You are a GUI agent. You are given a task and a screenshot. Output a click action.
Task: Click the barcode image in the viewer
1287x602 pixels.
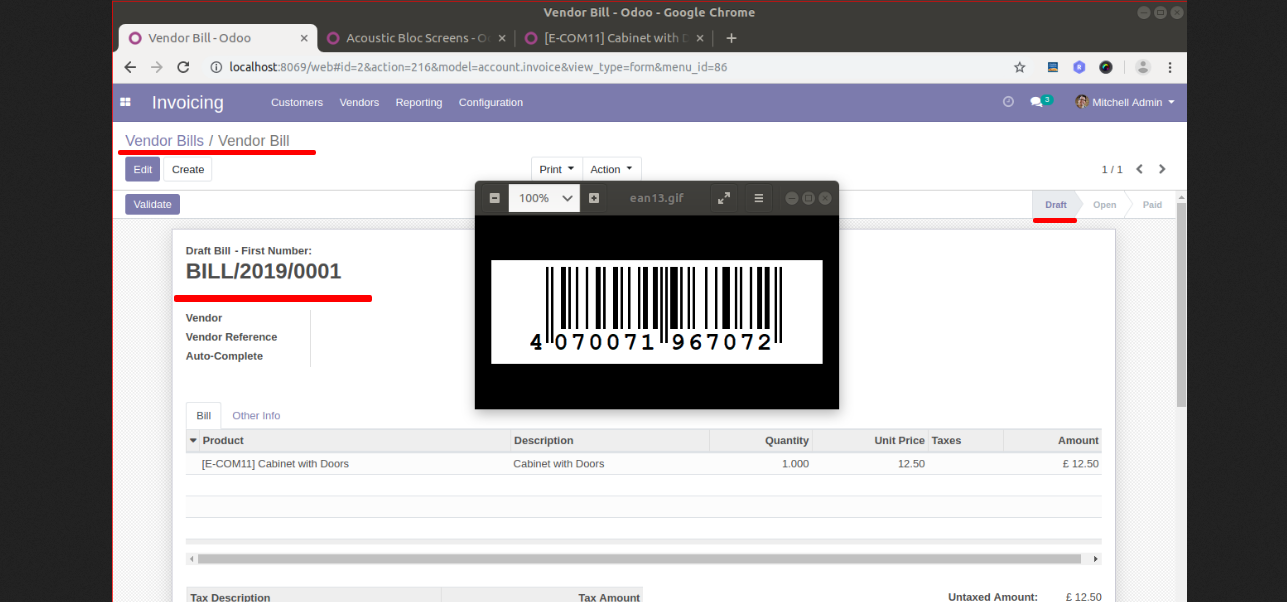point(656,311)
